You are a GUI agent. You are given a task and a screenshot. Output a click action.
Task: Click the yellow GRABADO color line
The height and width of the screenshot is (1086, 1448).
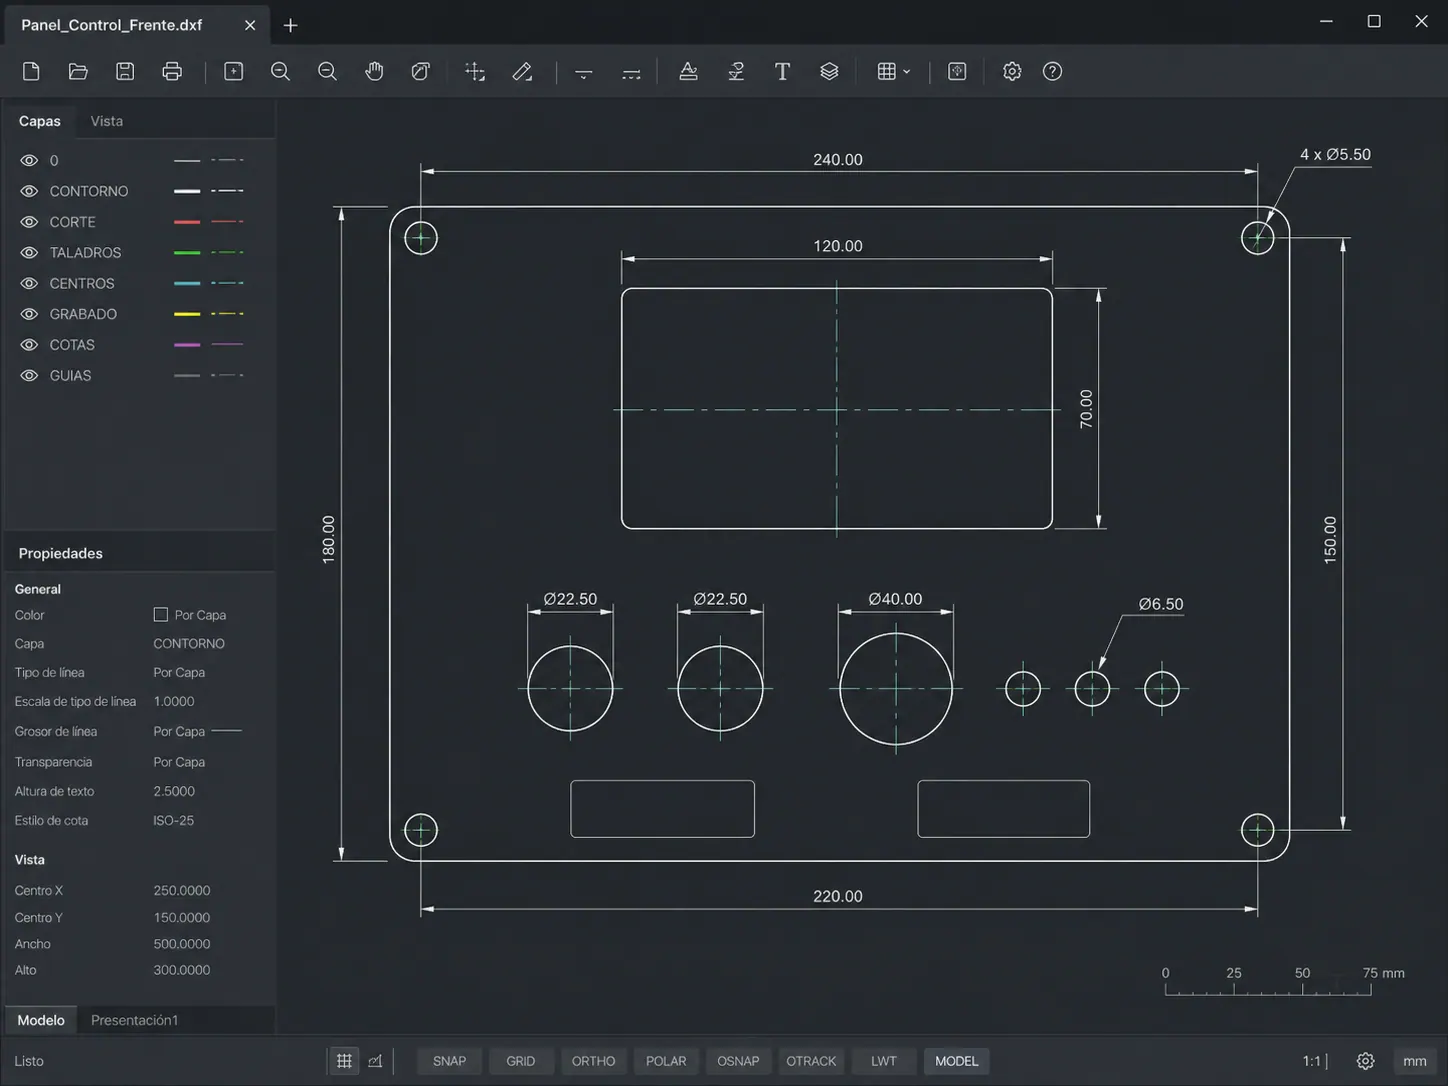click(187, 314)
